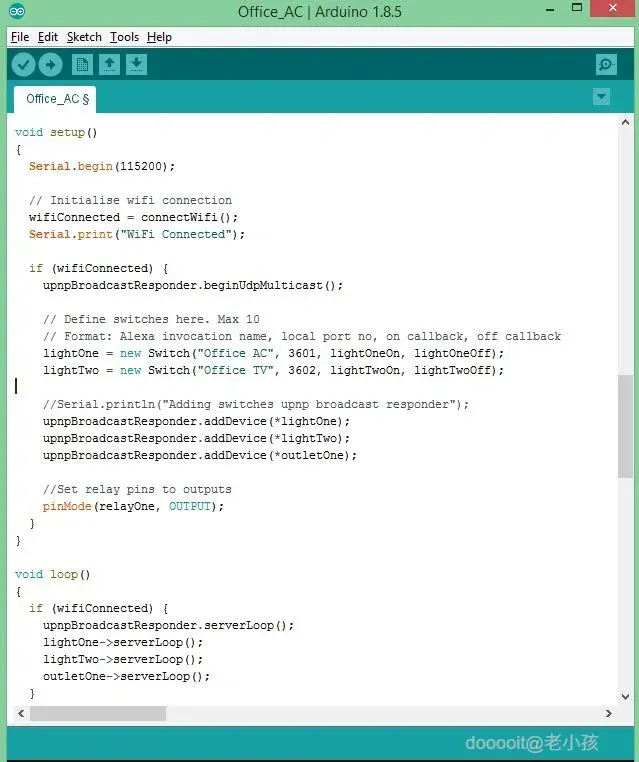The height and width of the screenshot is (762, 639).
Task: Click '// Format: Alexa invocation name' comment
Action: 302,336
